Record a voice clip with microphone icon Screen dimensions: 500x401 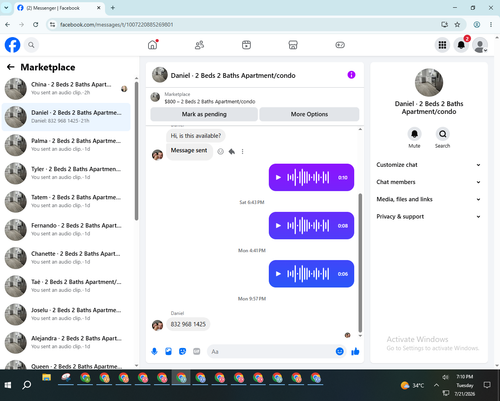click(x=154, y=351)
